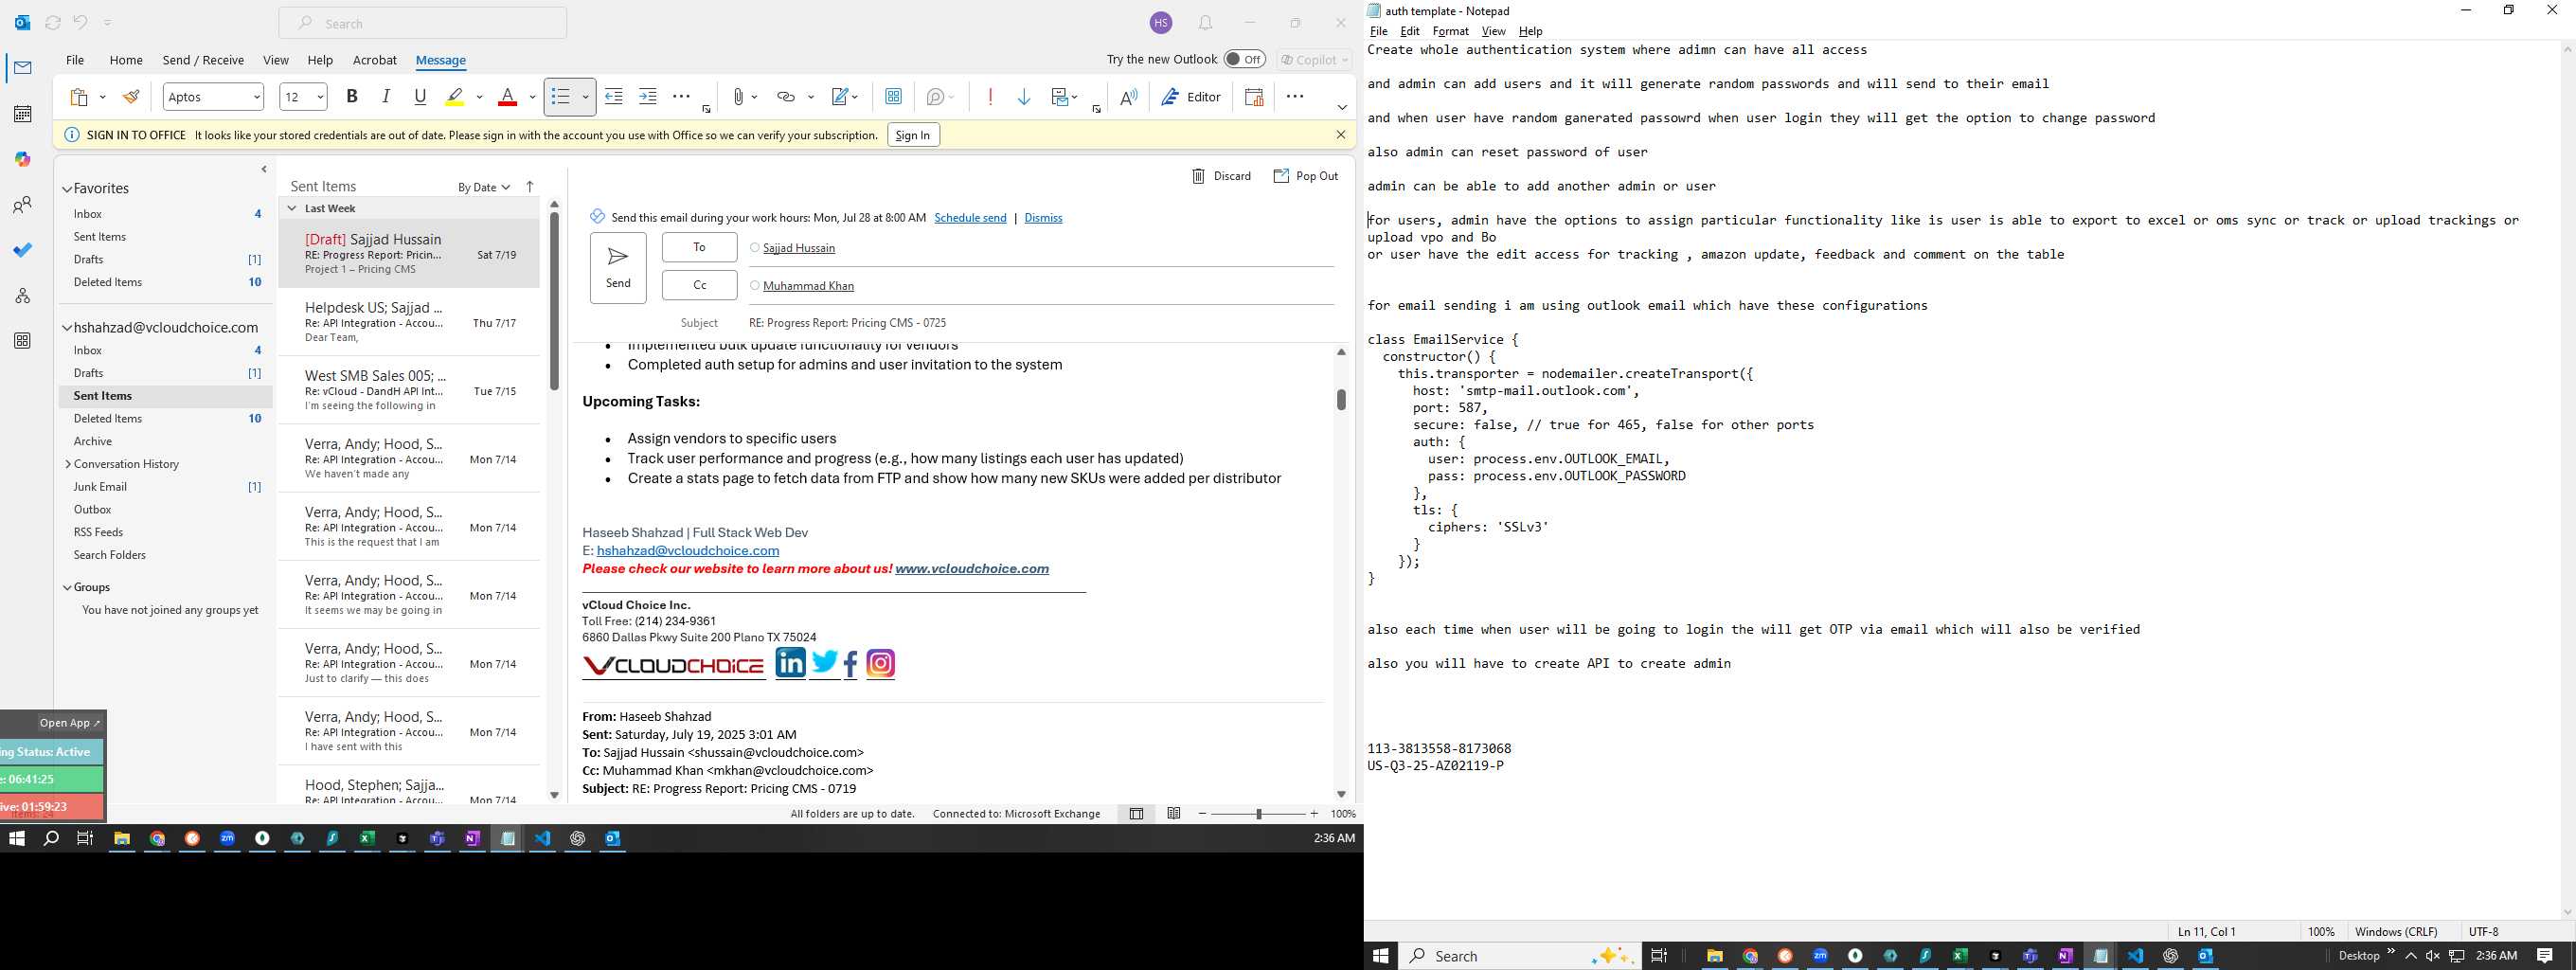Open the Aptos font name dropdown
This screenshot has width=2576, height=970.
[x=257, y=97]
